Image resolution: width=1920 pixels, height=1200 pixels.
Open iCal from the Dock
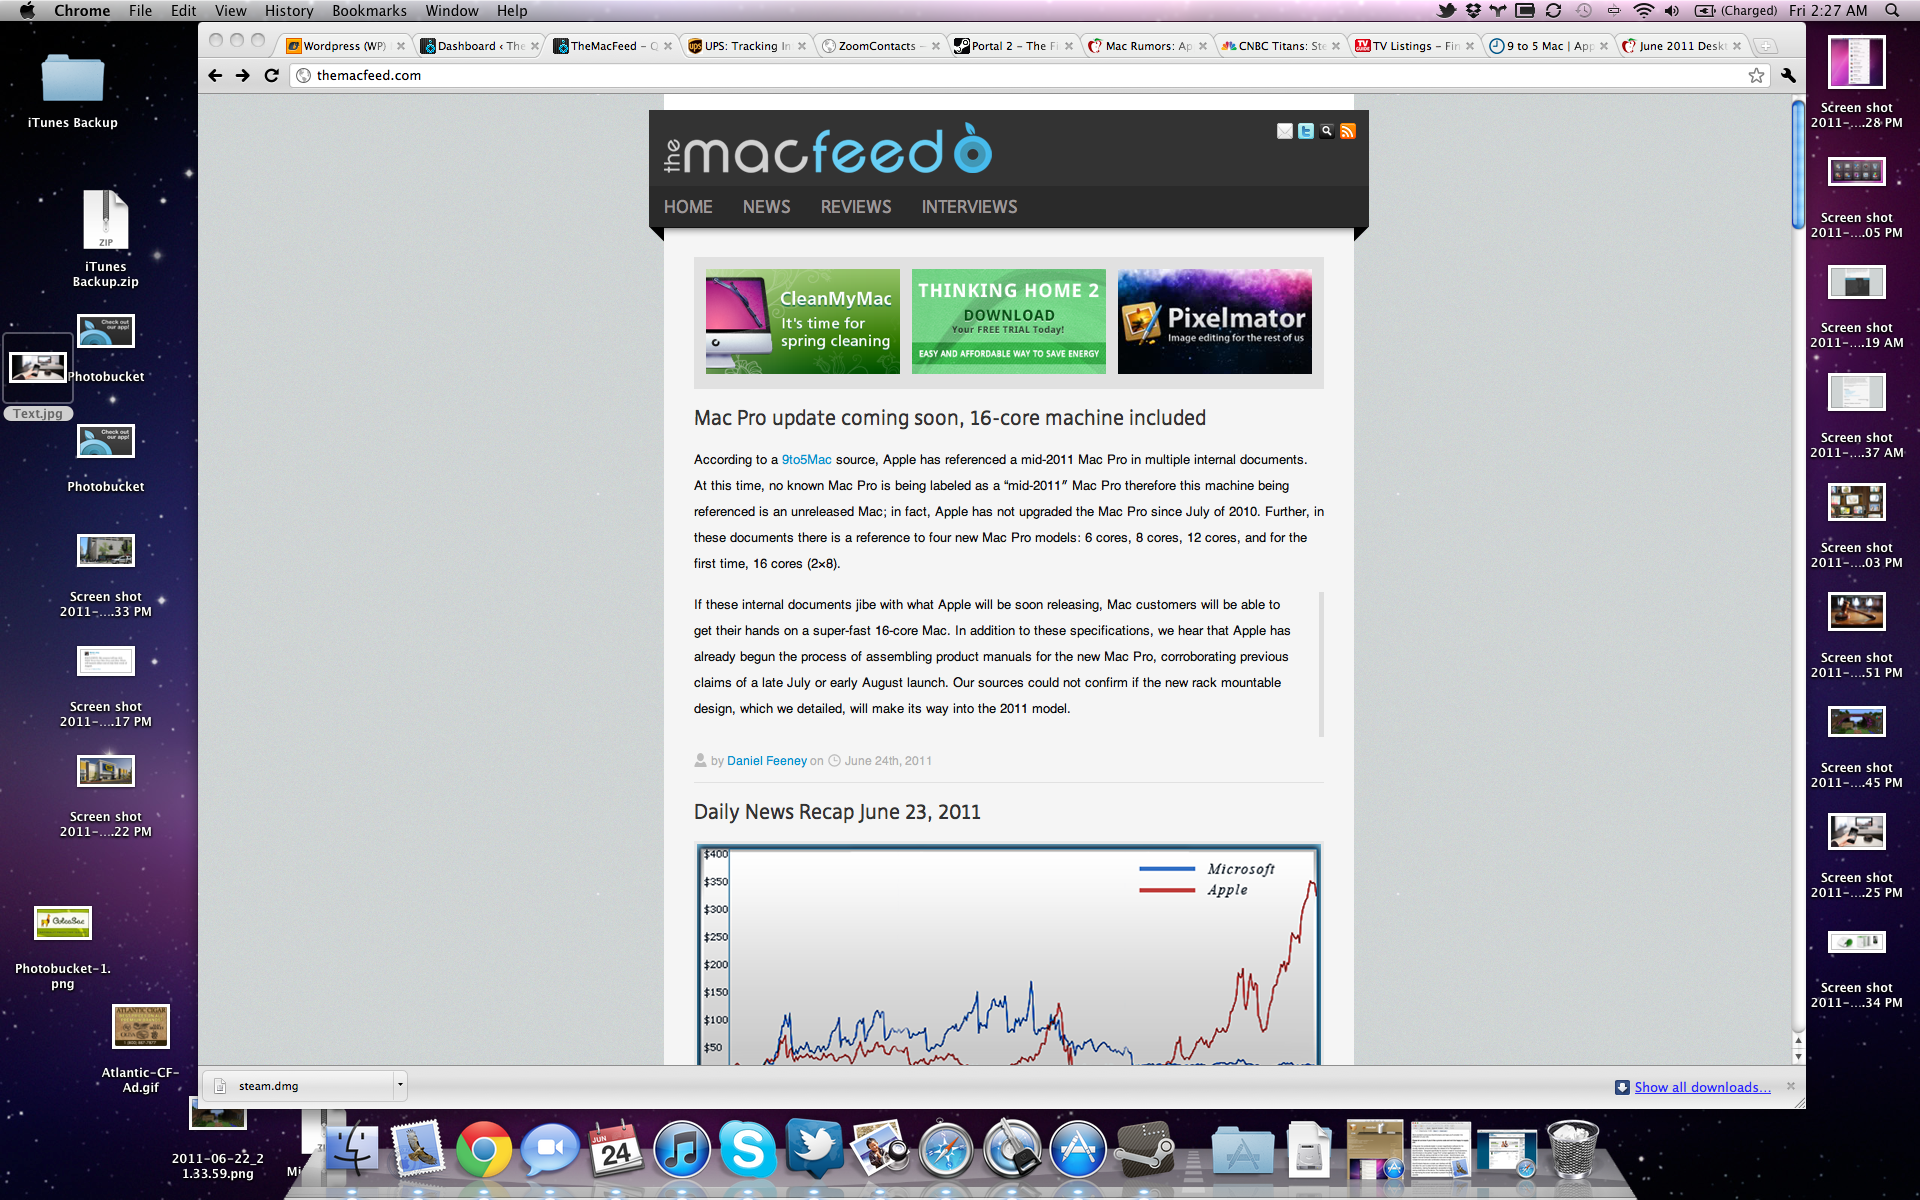coord(616,1150)
